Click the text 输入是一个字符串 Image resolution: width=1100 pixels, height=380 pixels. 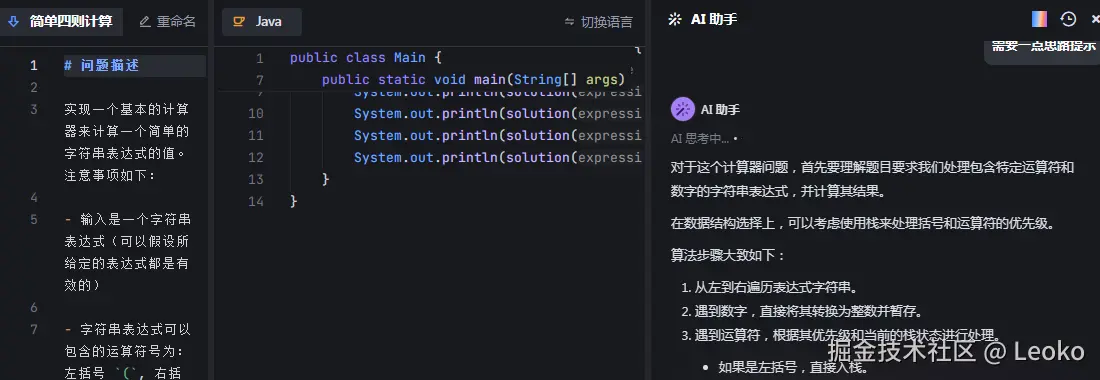coord(135,219)
